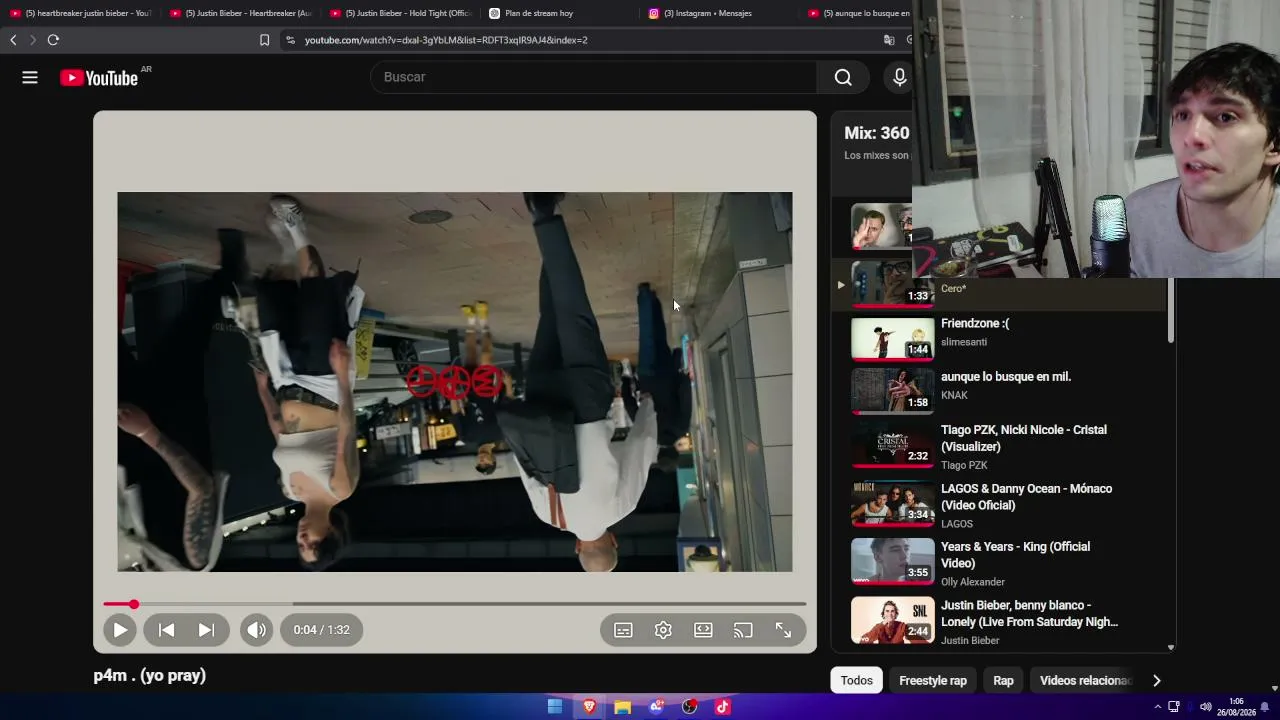The image size is (1280, 720).
Task: Click inside the Buscar search field
Action: point(594,77)
